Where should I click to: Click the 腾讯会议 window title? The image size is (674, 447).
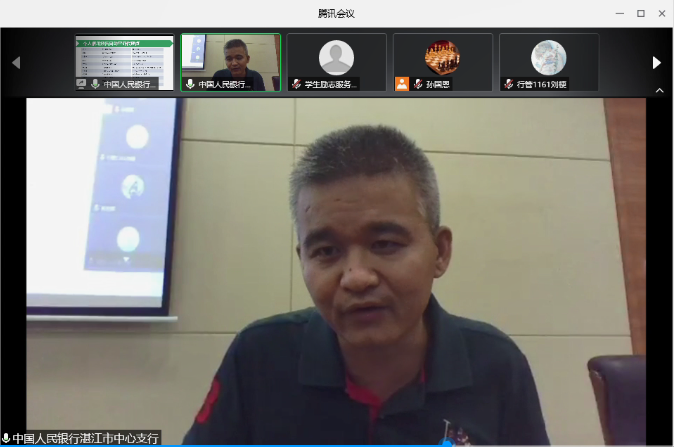(x=336, y=13)
